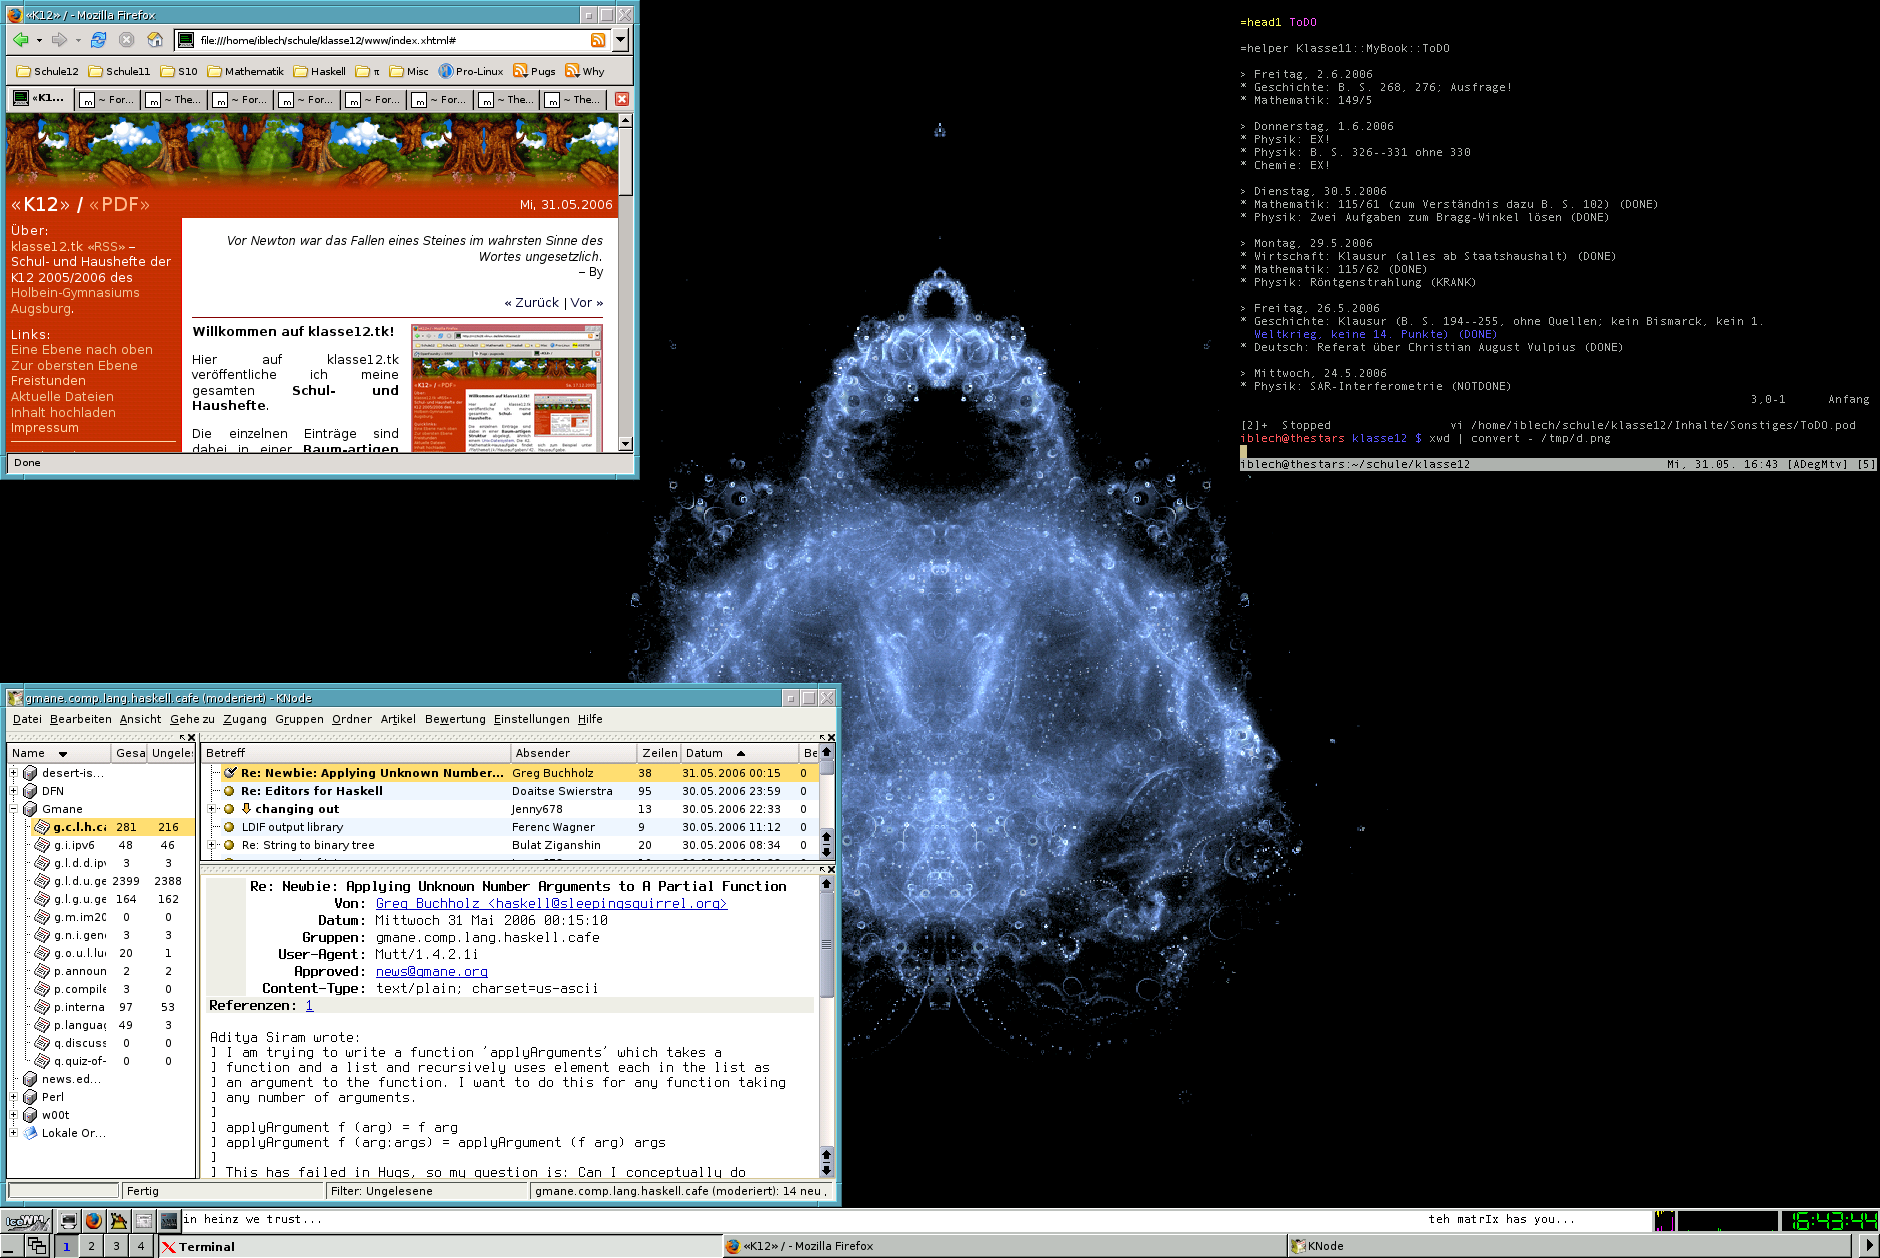
Task: Click the news@gmane.org Approved link
Action: point(431,971)
